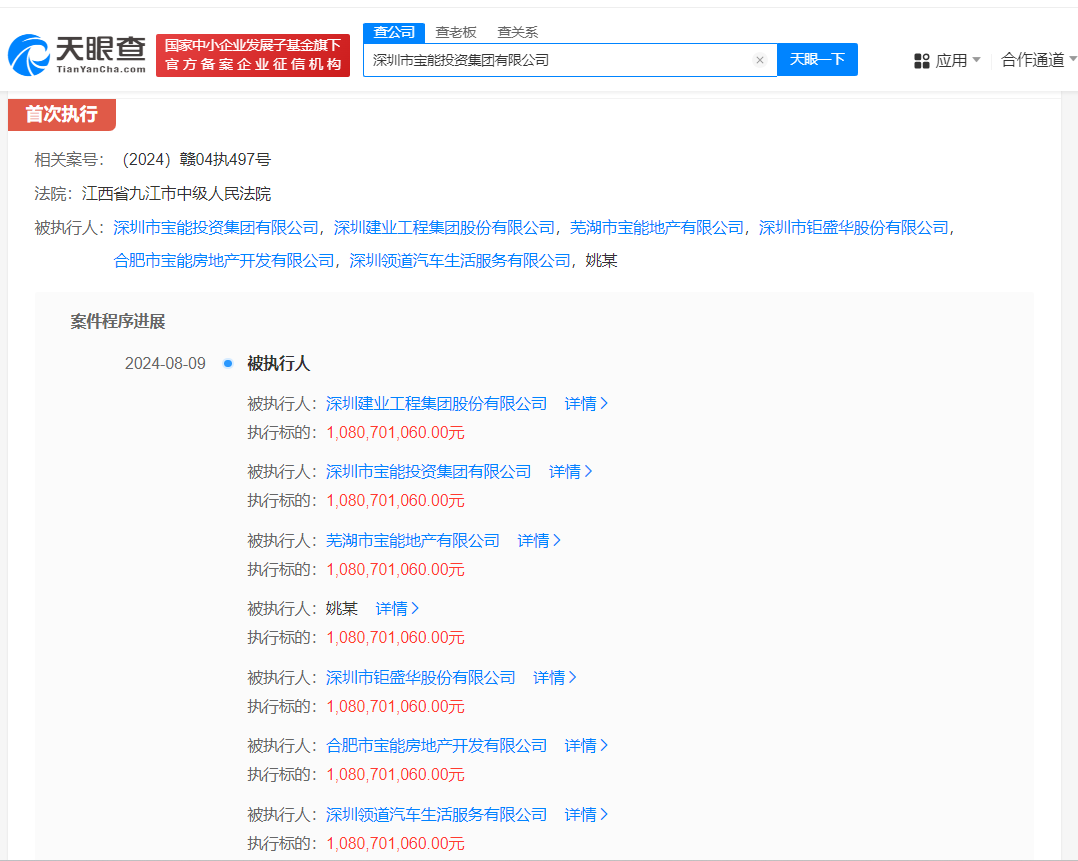Image resolution: width=1078 pixels, height=861 pixels.
Task: Expand 详情 for 深圳市宝能投资集团有限公司
Action: (569, 471)
